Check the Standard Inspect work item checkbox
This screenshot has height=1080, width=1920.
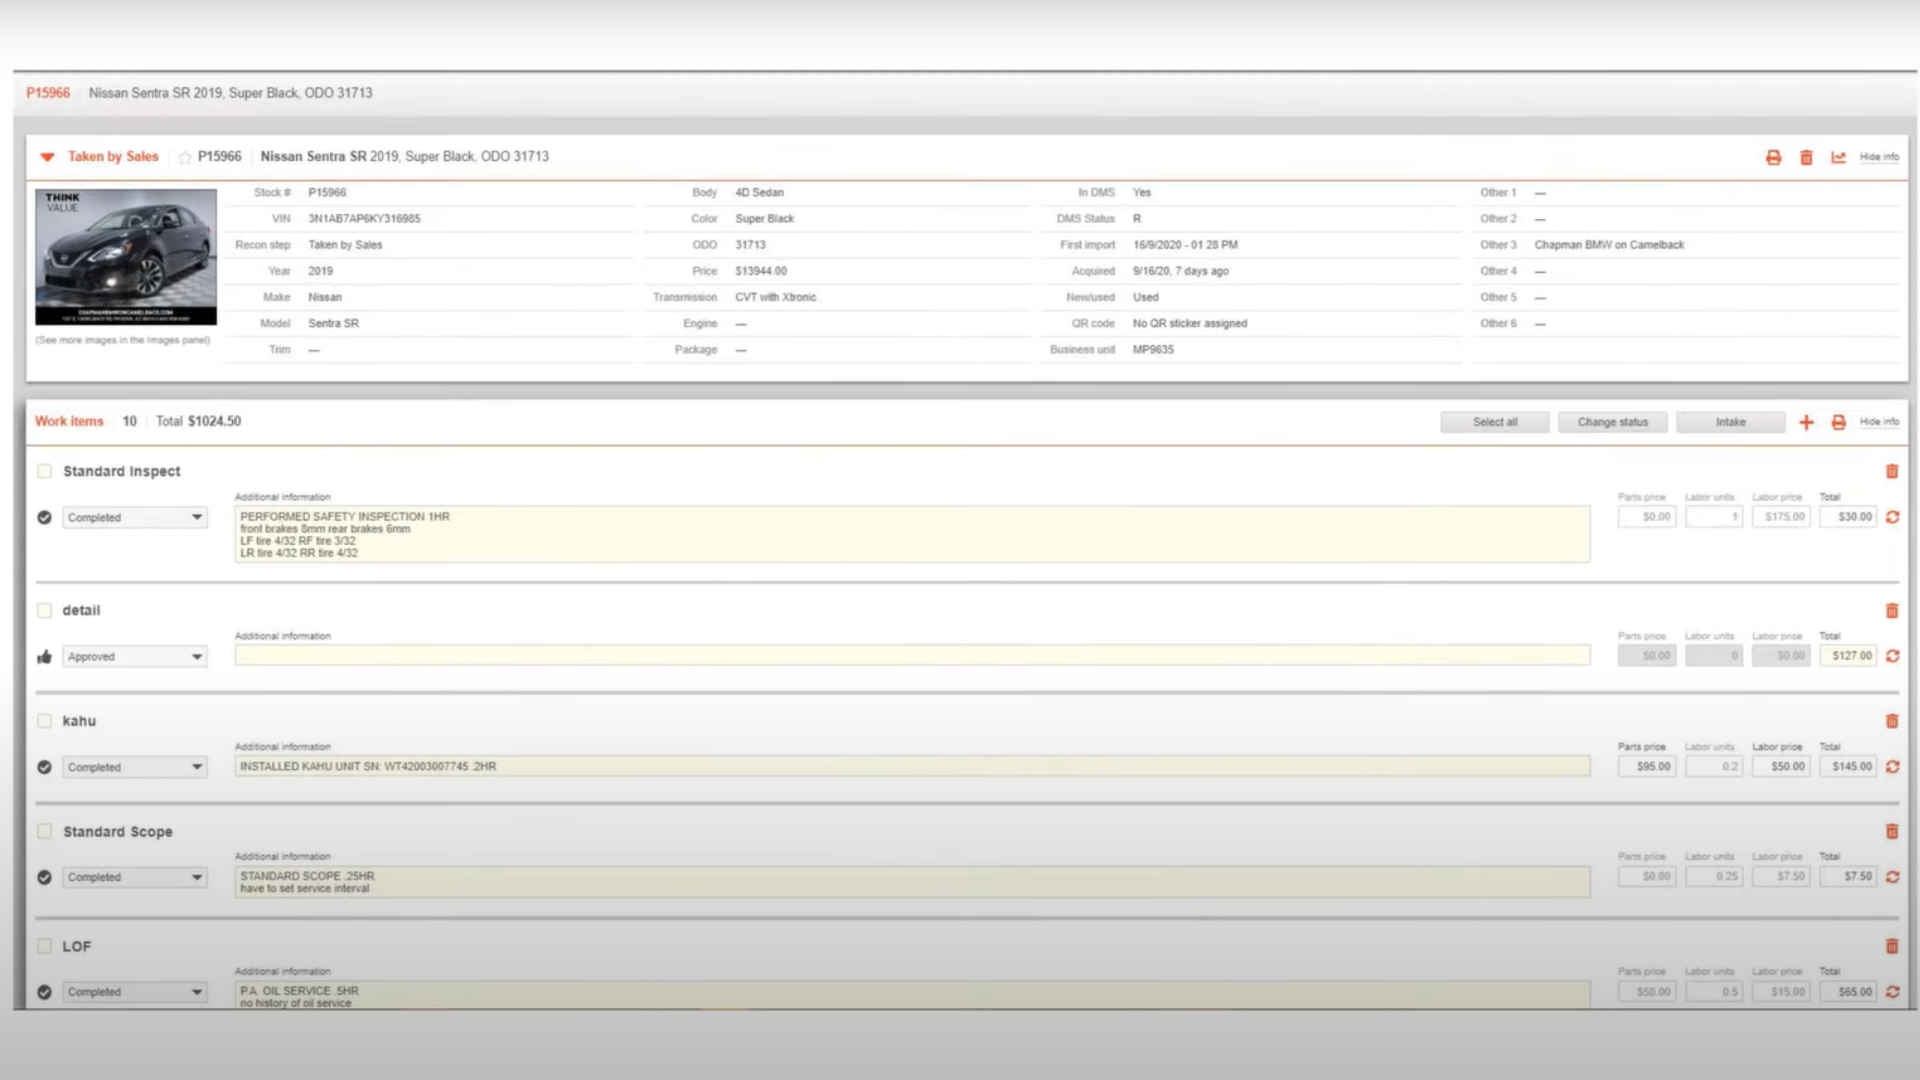(44, 471)
